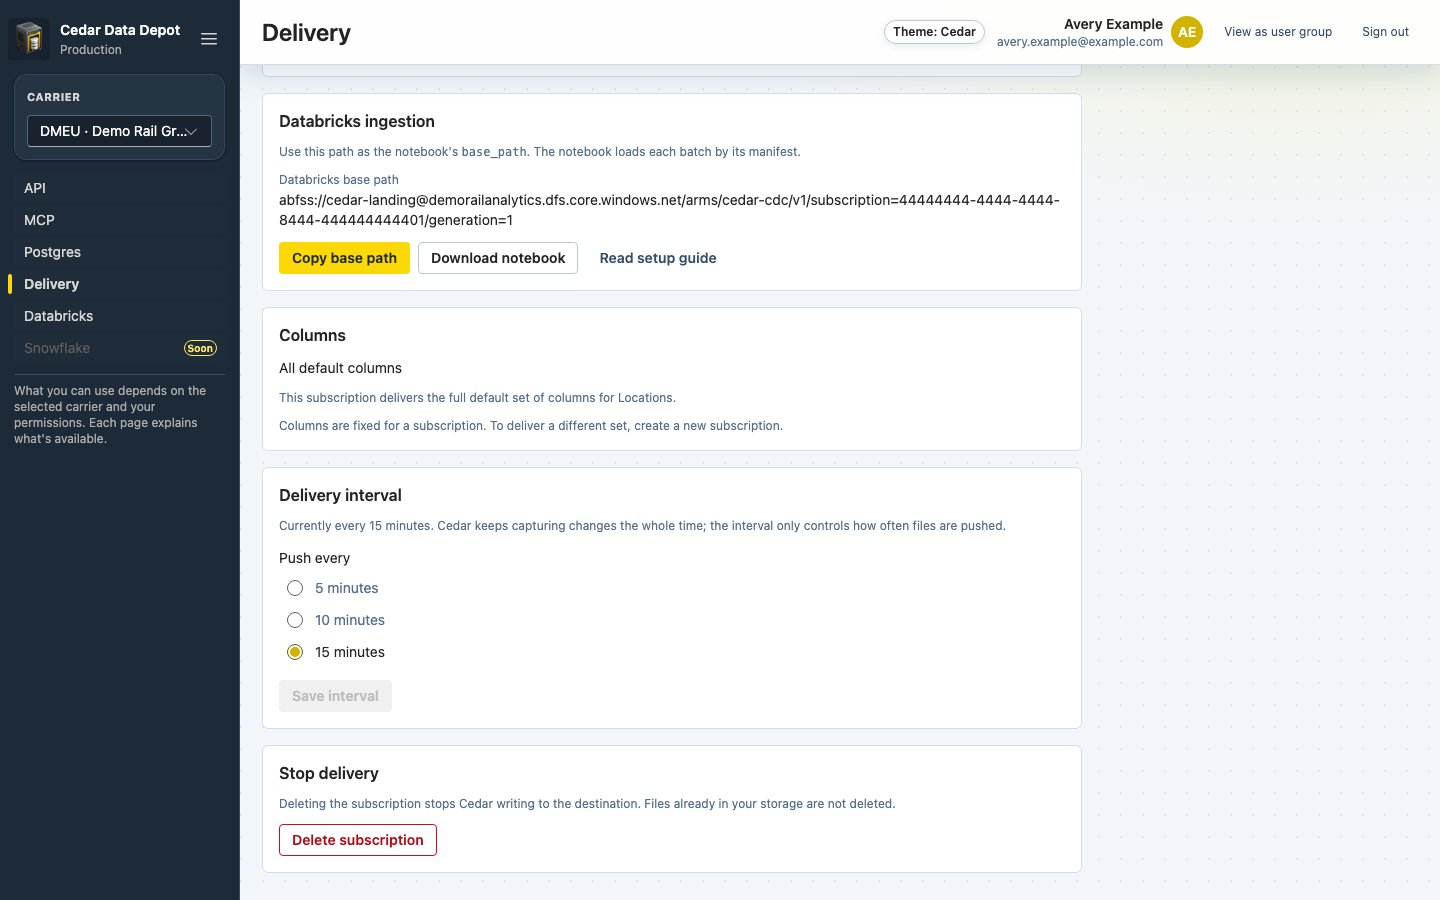Click the Databricks ingestion heading
Viewport: 1440px width, 900px height.
[357, 121]
